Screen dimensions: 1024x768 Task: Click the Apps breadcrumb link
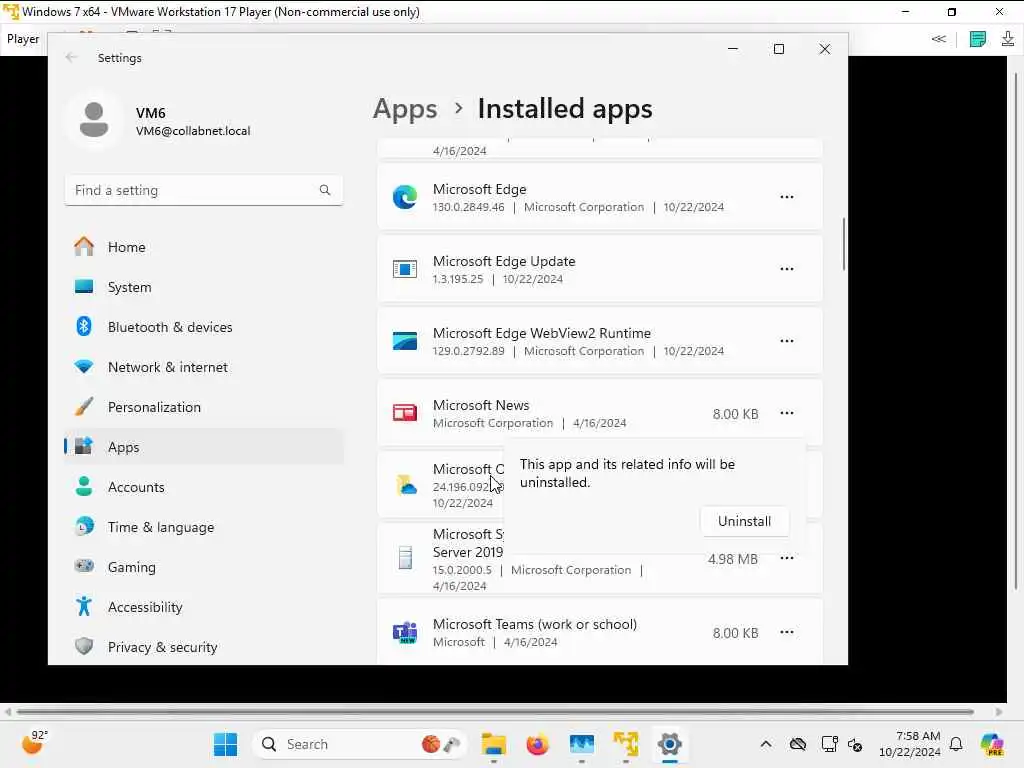405,108
